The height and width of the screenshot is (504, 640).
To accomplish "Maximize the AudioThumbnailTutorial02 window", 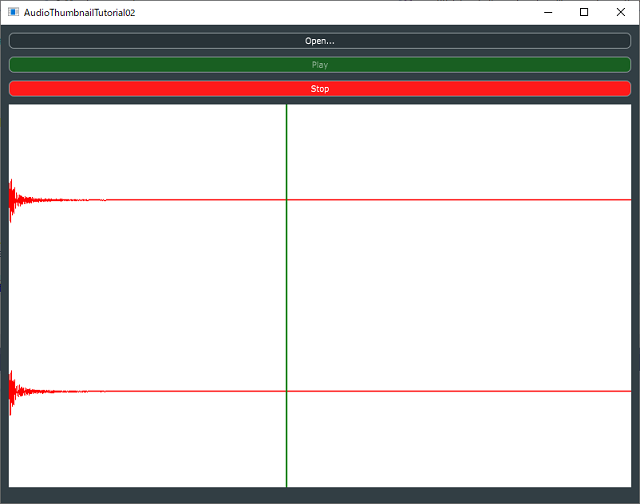I will (584, 12).
